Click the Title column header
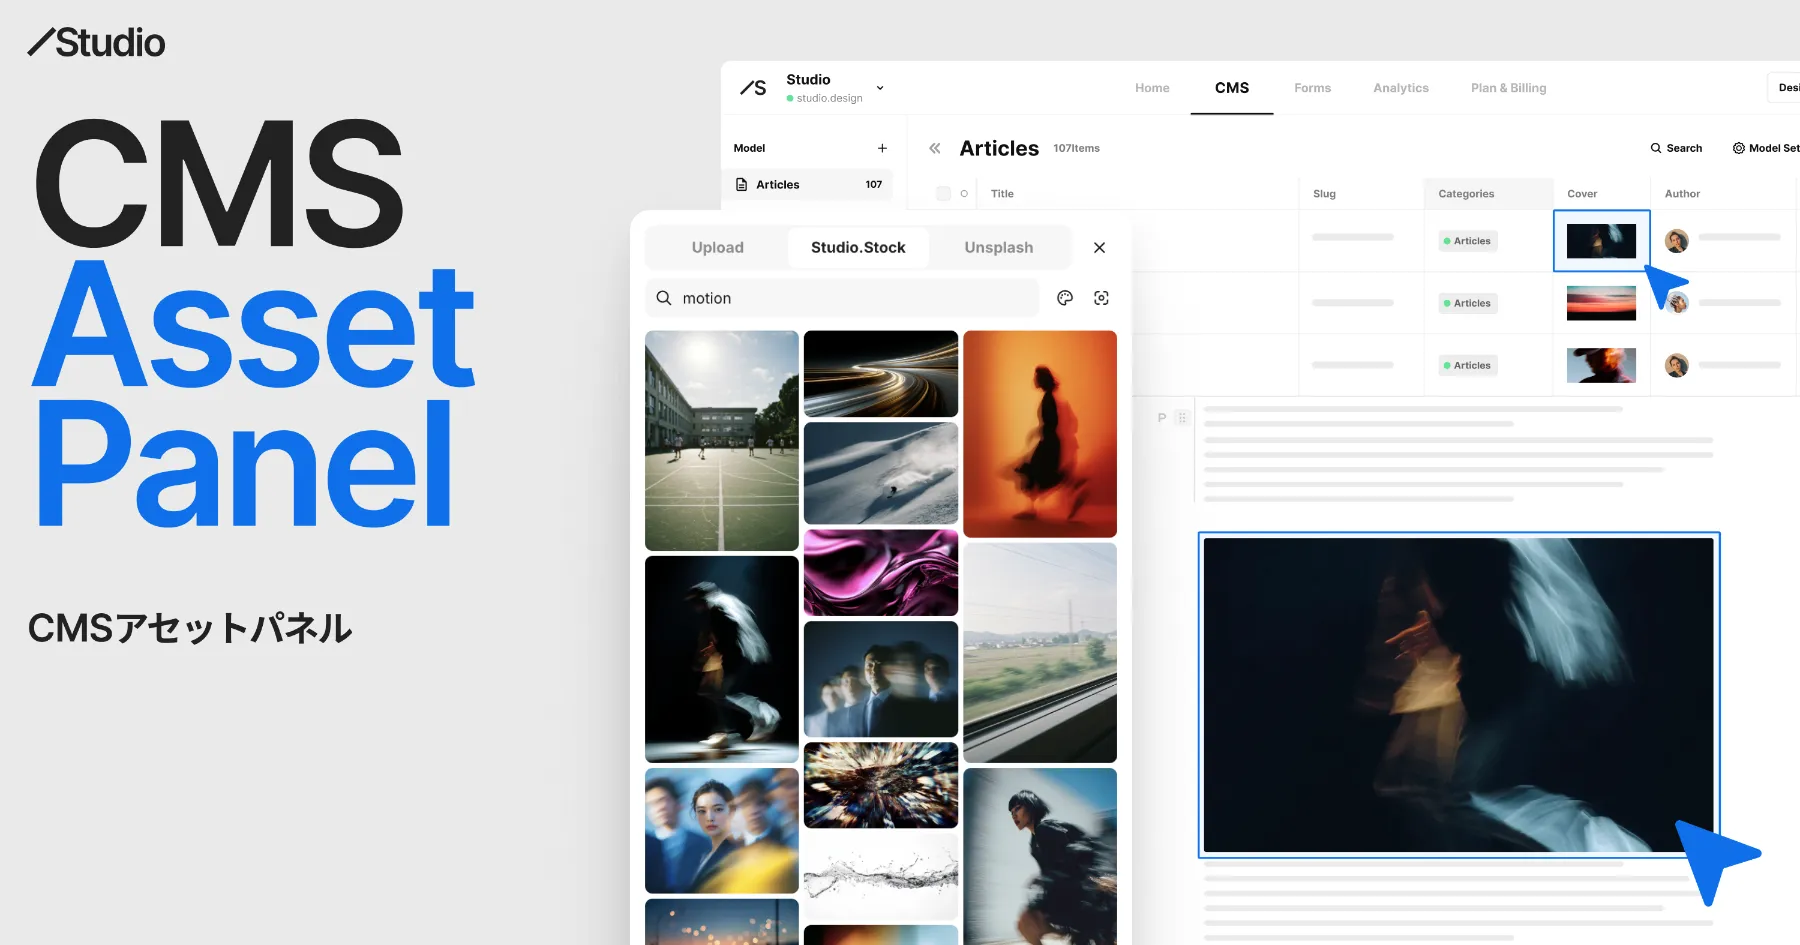 pyautogui.click(x=1002, y=194)
